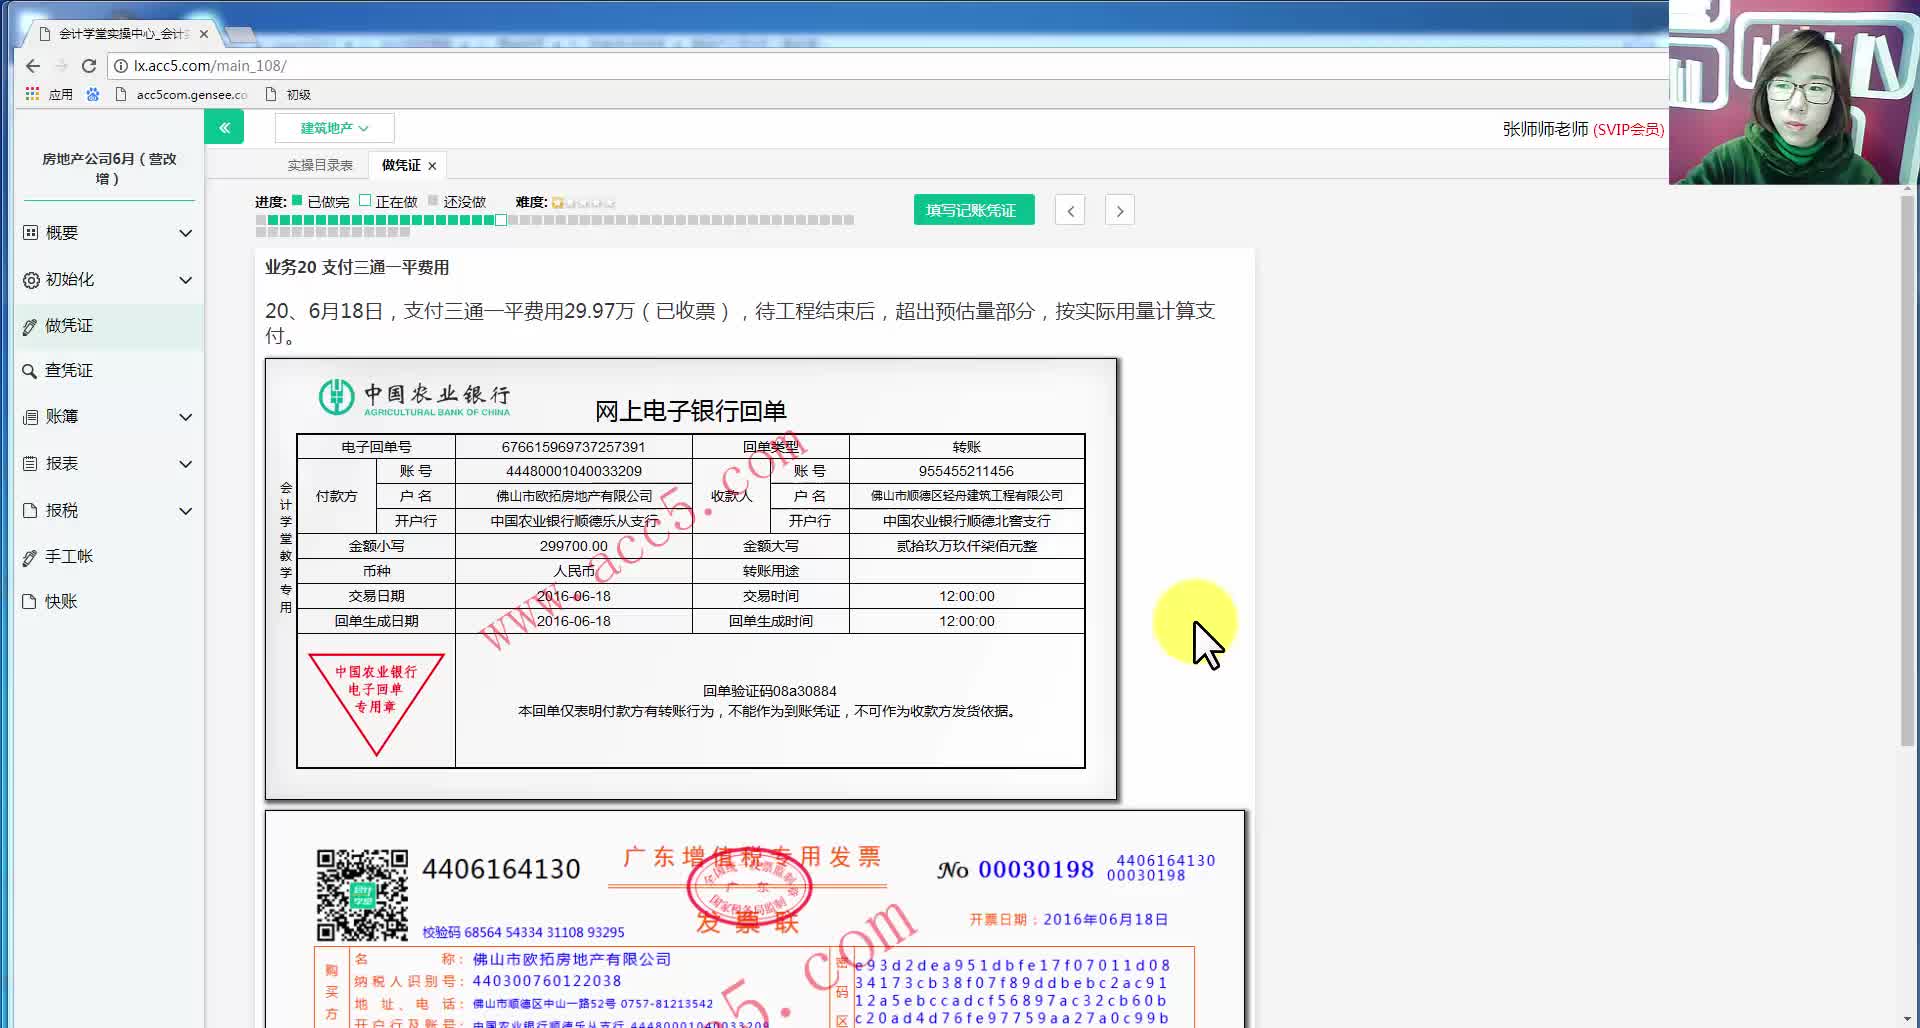
Task: Select the magnifier icon for 查凭证
Action: point(30,369)
